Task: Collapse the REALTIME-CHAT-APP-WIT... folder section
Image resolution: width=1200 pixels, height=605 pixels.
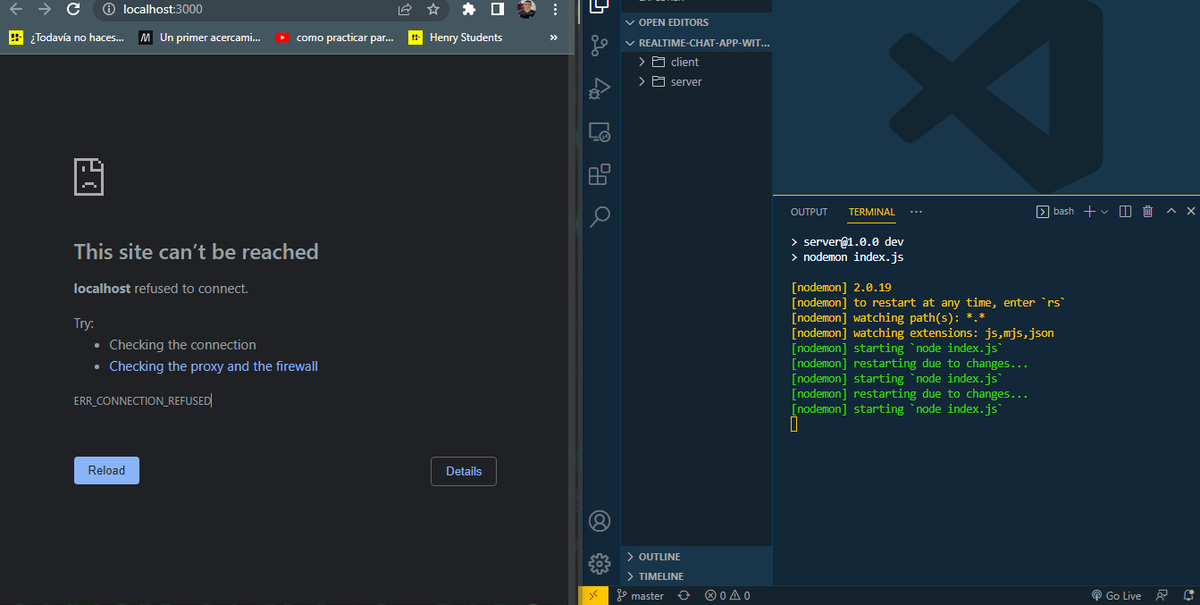Action: 697,43
